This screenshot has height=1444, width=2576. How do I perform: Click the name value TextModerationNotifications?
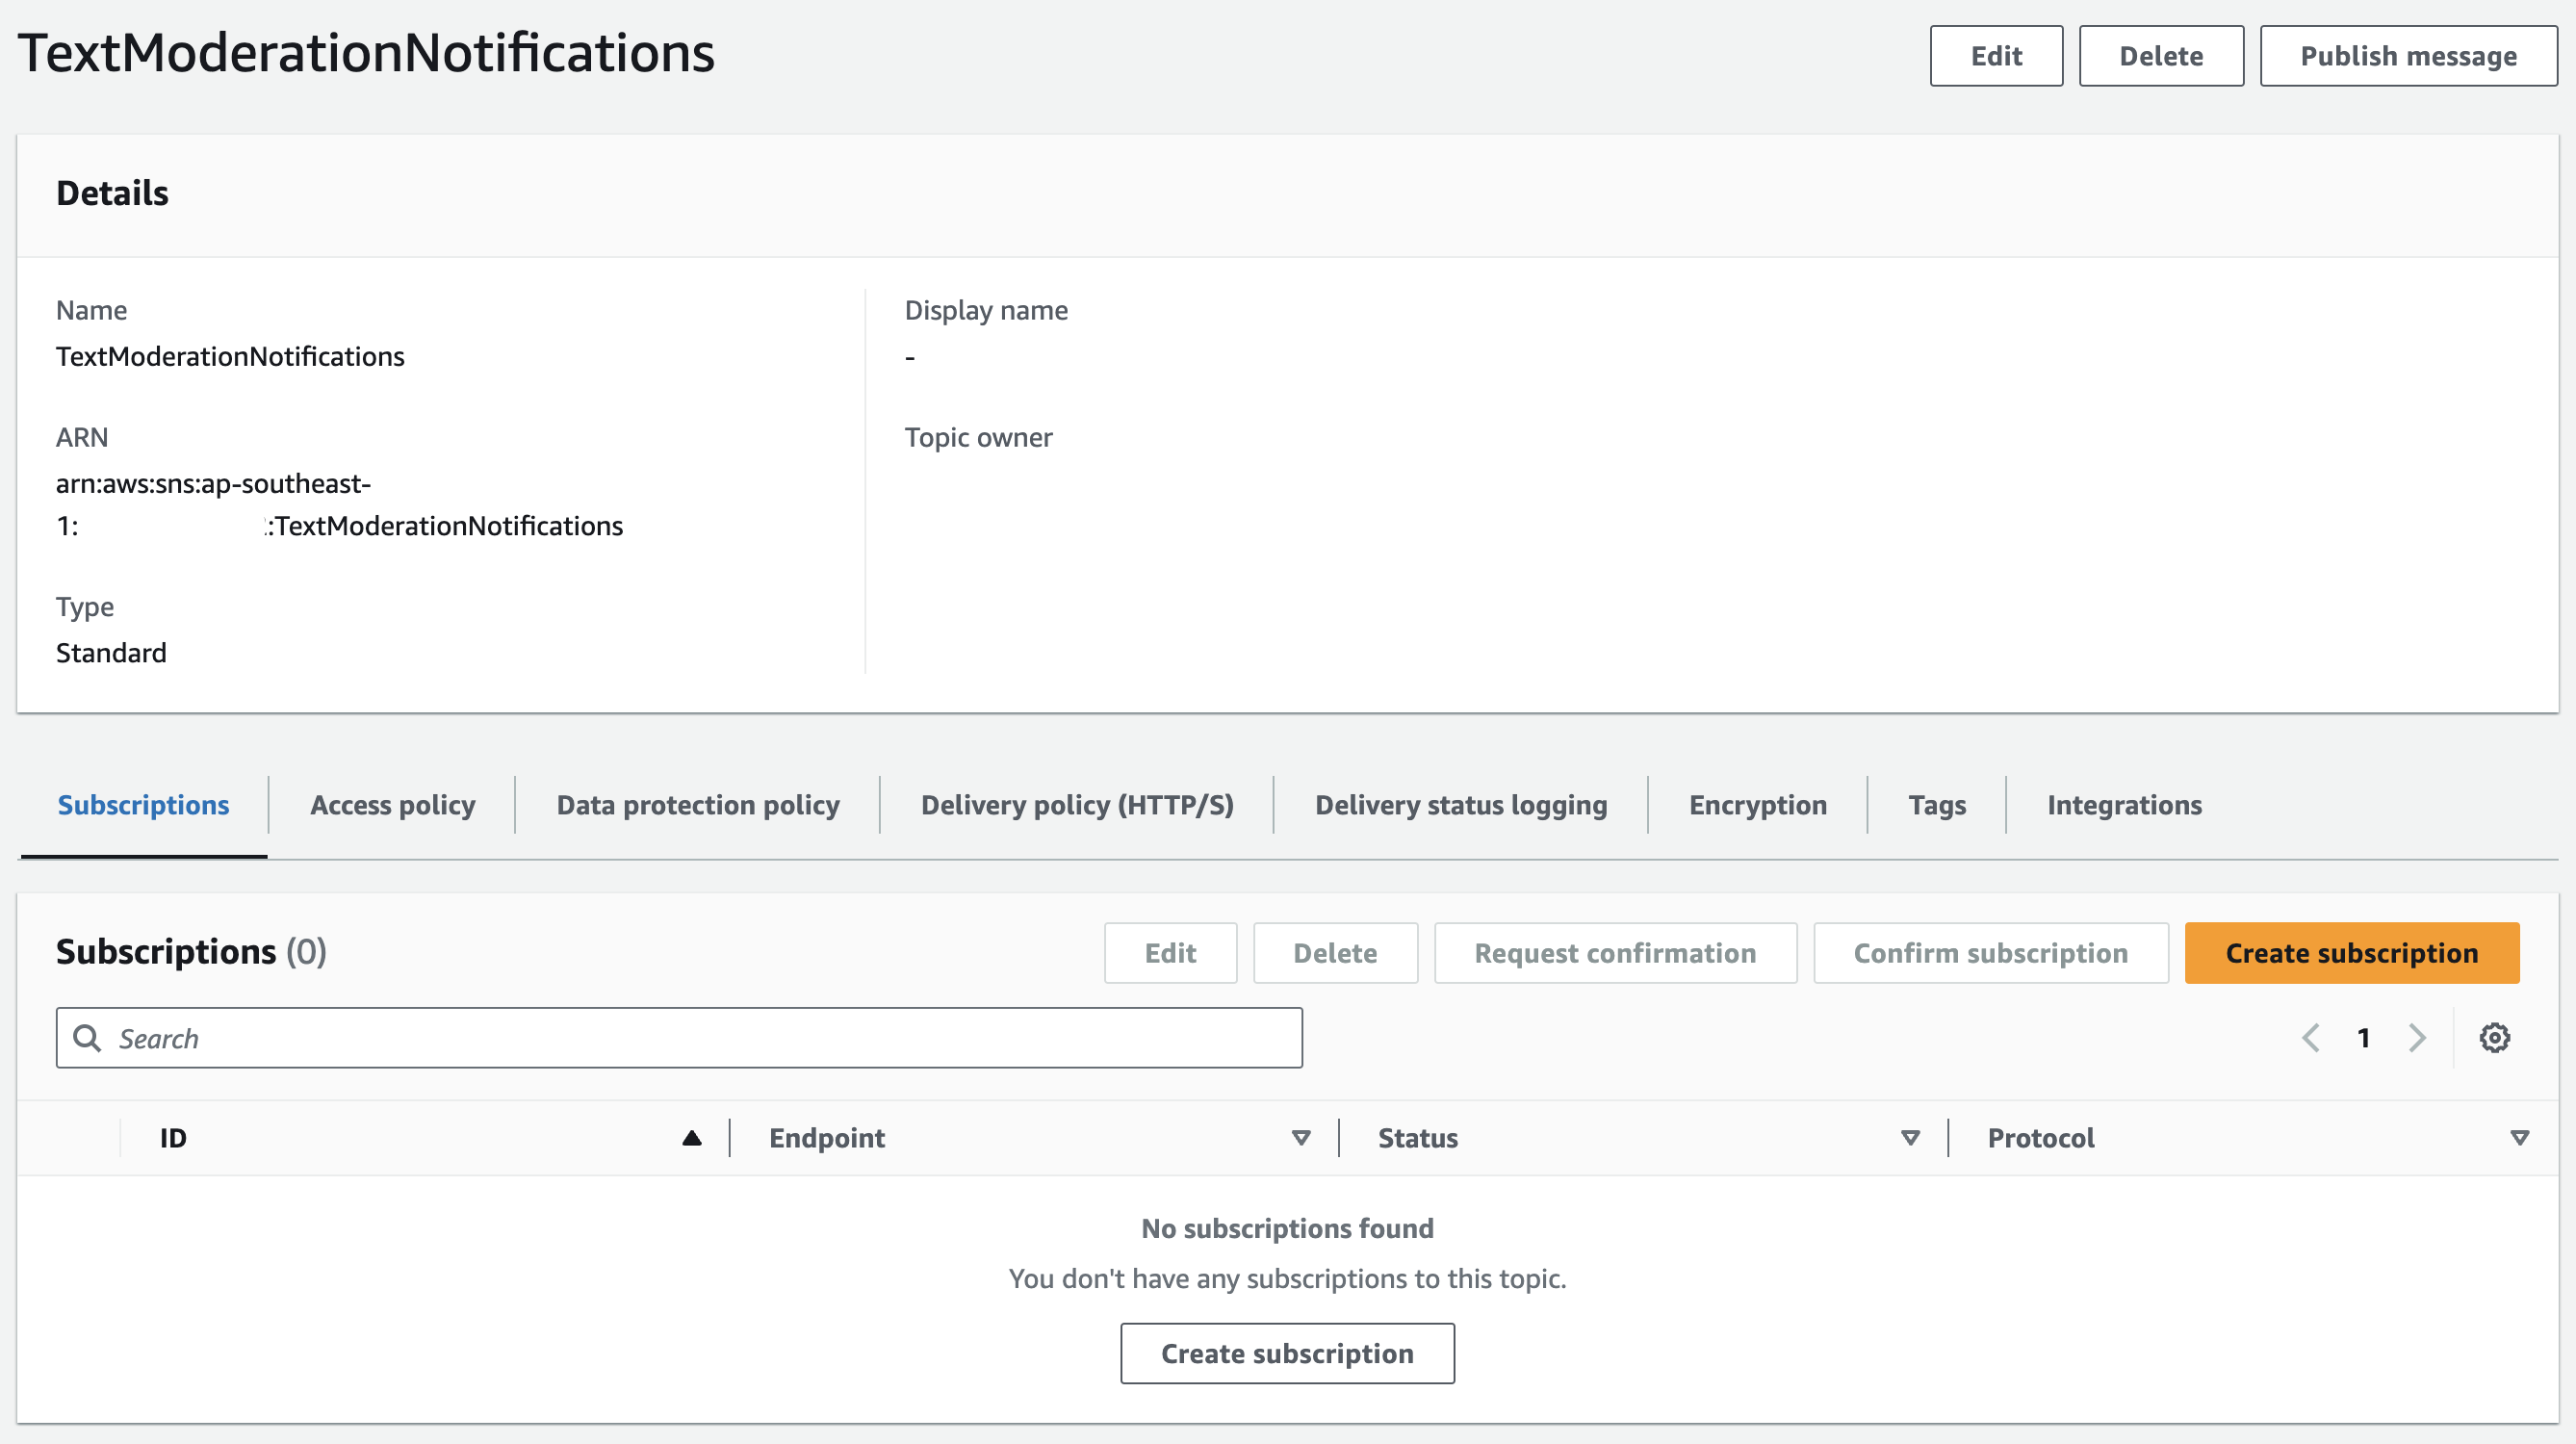[230, 357]
